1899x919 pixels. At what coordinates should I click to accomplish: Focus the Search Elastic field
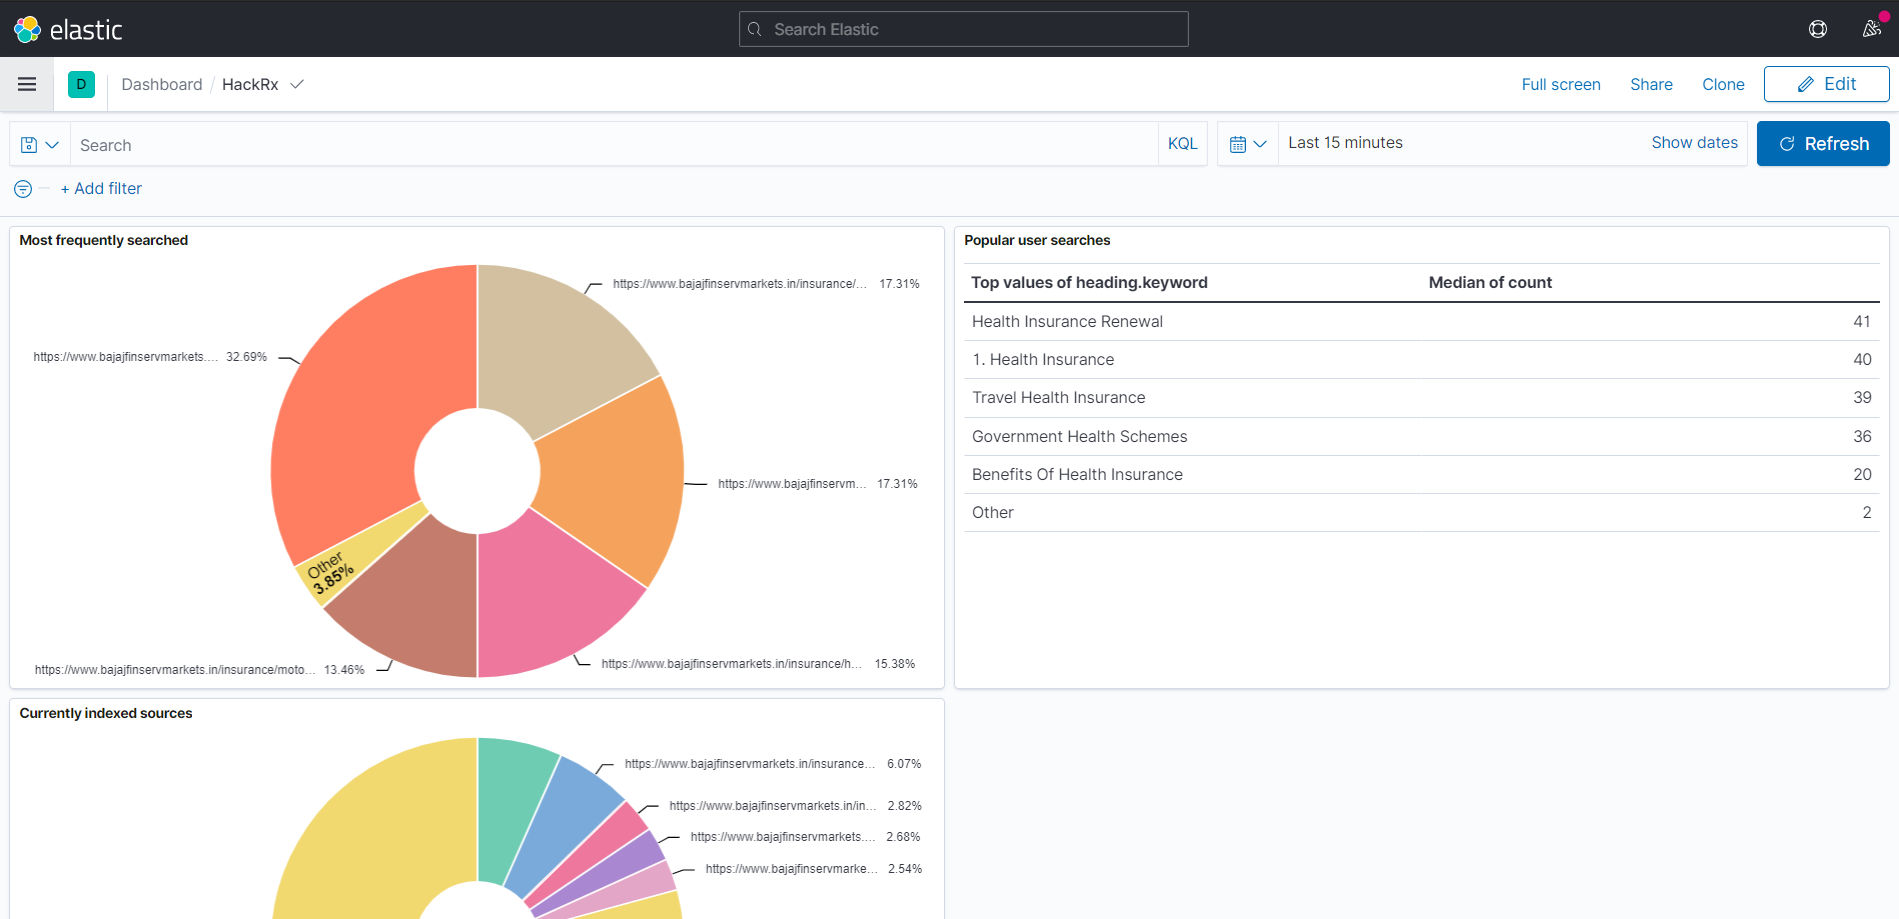coord(964,29)
